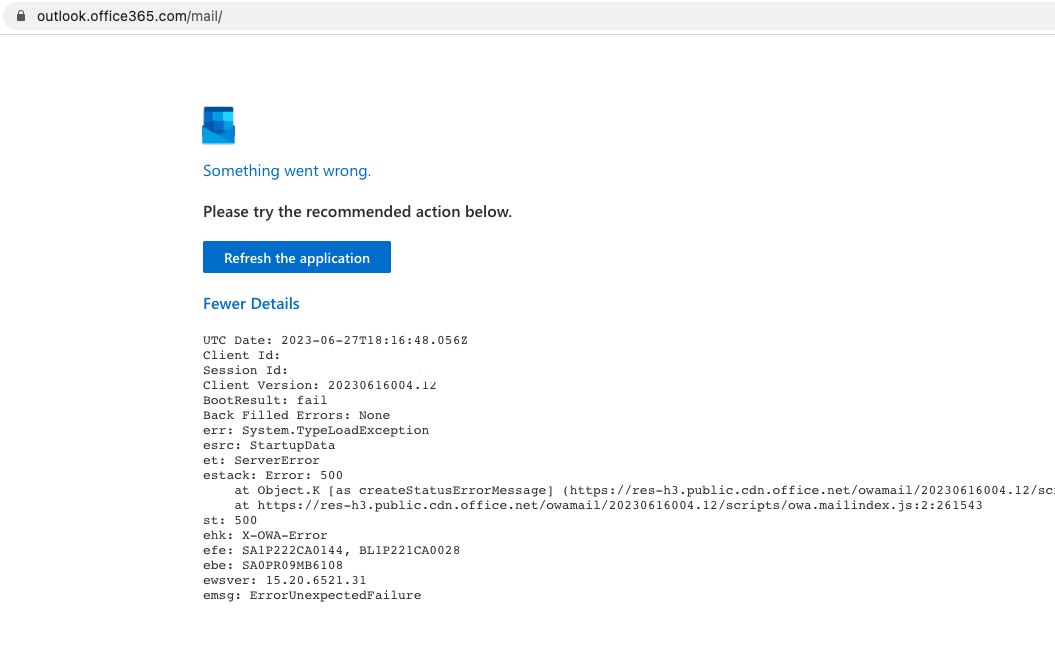The height and width of the screenshot is (662, 1055).
Task: Click the outlook.office365.com/mail/ address bar
Action: pos(528,16)
